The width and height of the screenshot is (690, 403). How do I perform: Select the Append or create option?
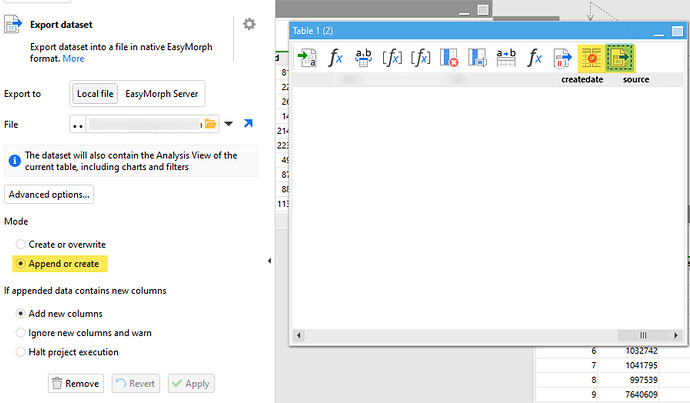(x=21, y=264)
